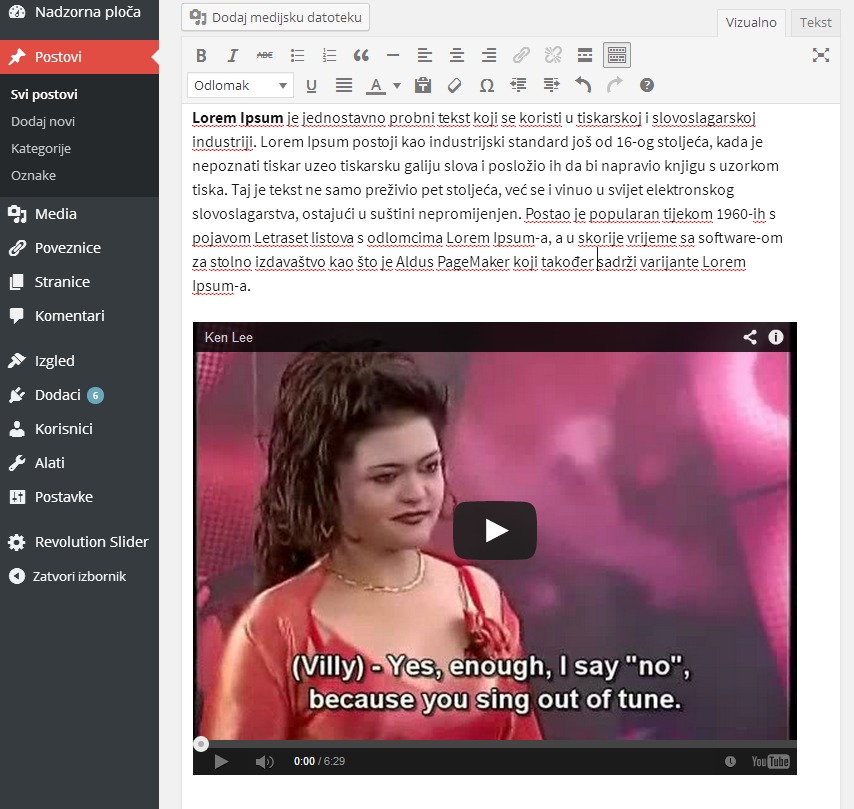Insert a blockquote
The width and height of the screenshot is (854, 809).
[361, 55]
